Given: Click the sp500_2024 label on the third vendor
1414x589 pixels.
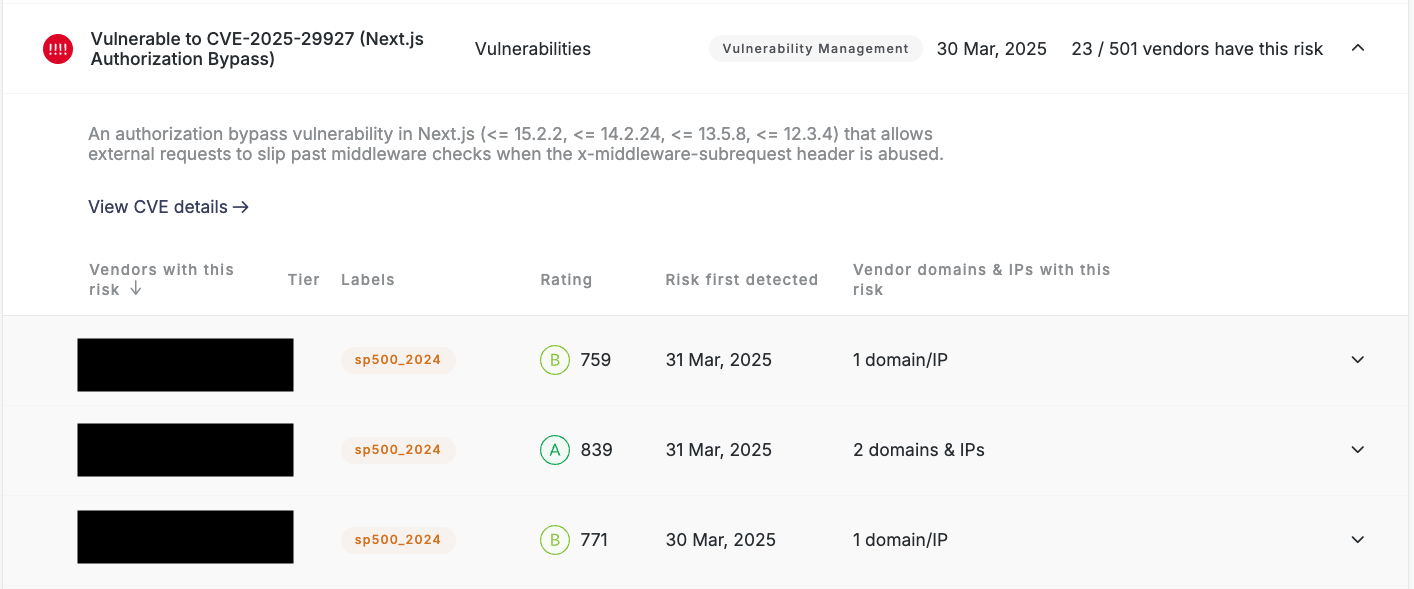Looking at the screenshot, I should pyautogui.click(x=397, y=539).
